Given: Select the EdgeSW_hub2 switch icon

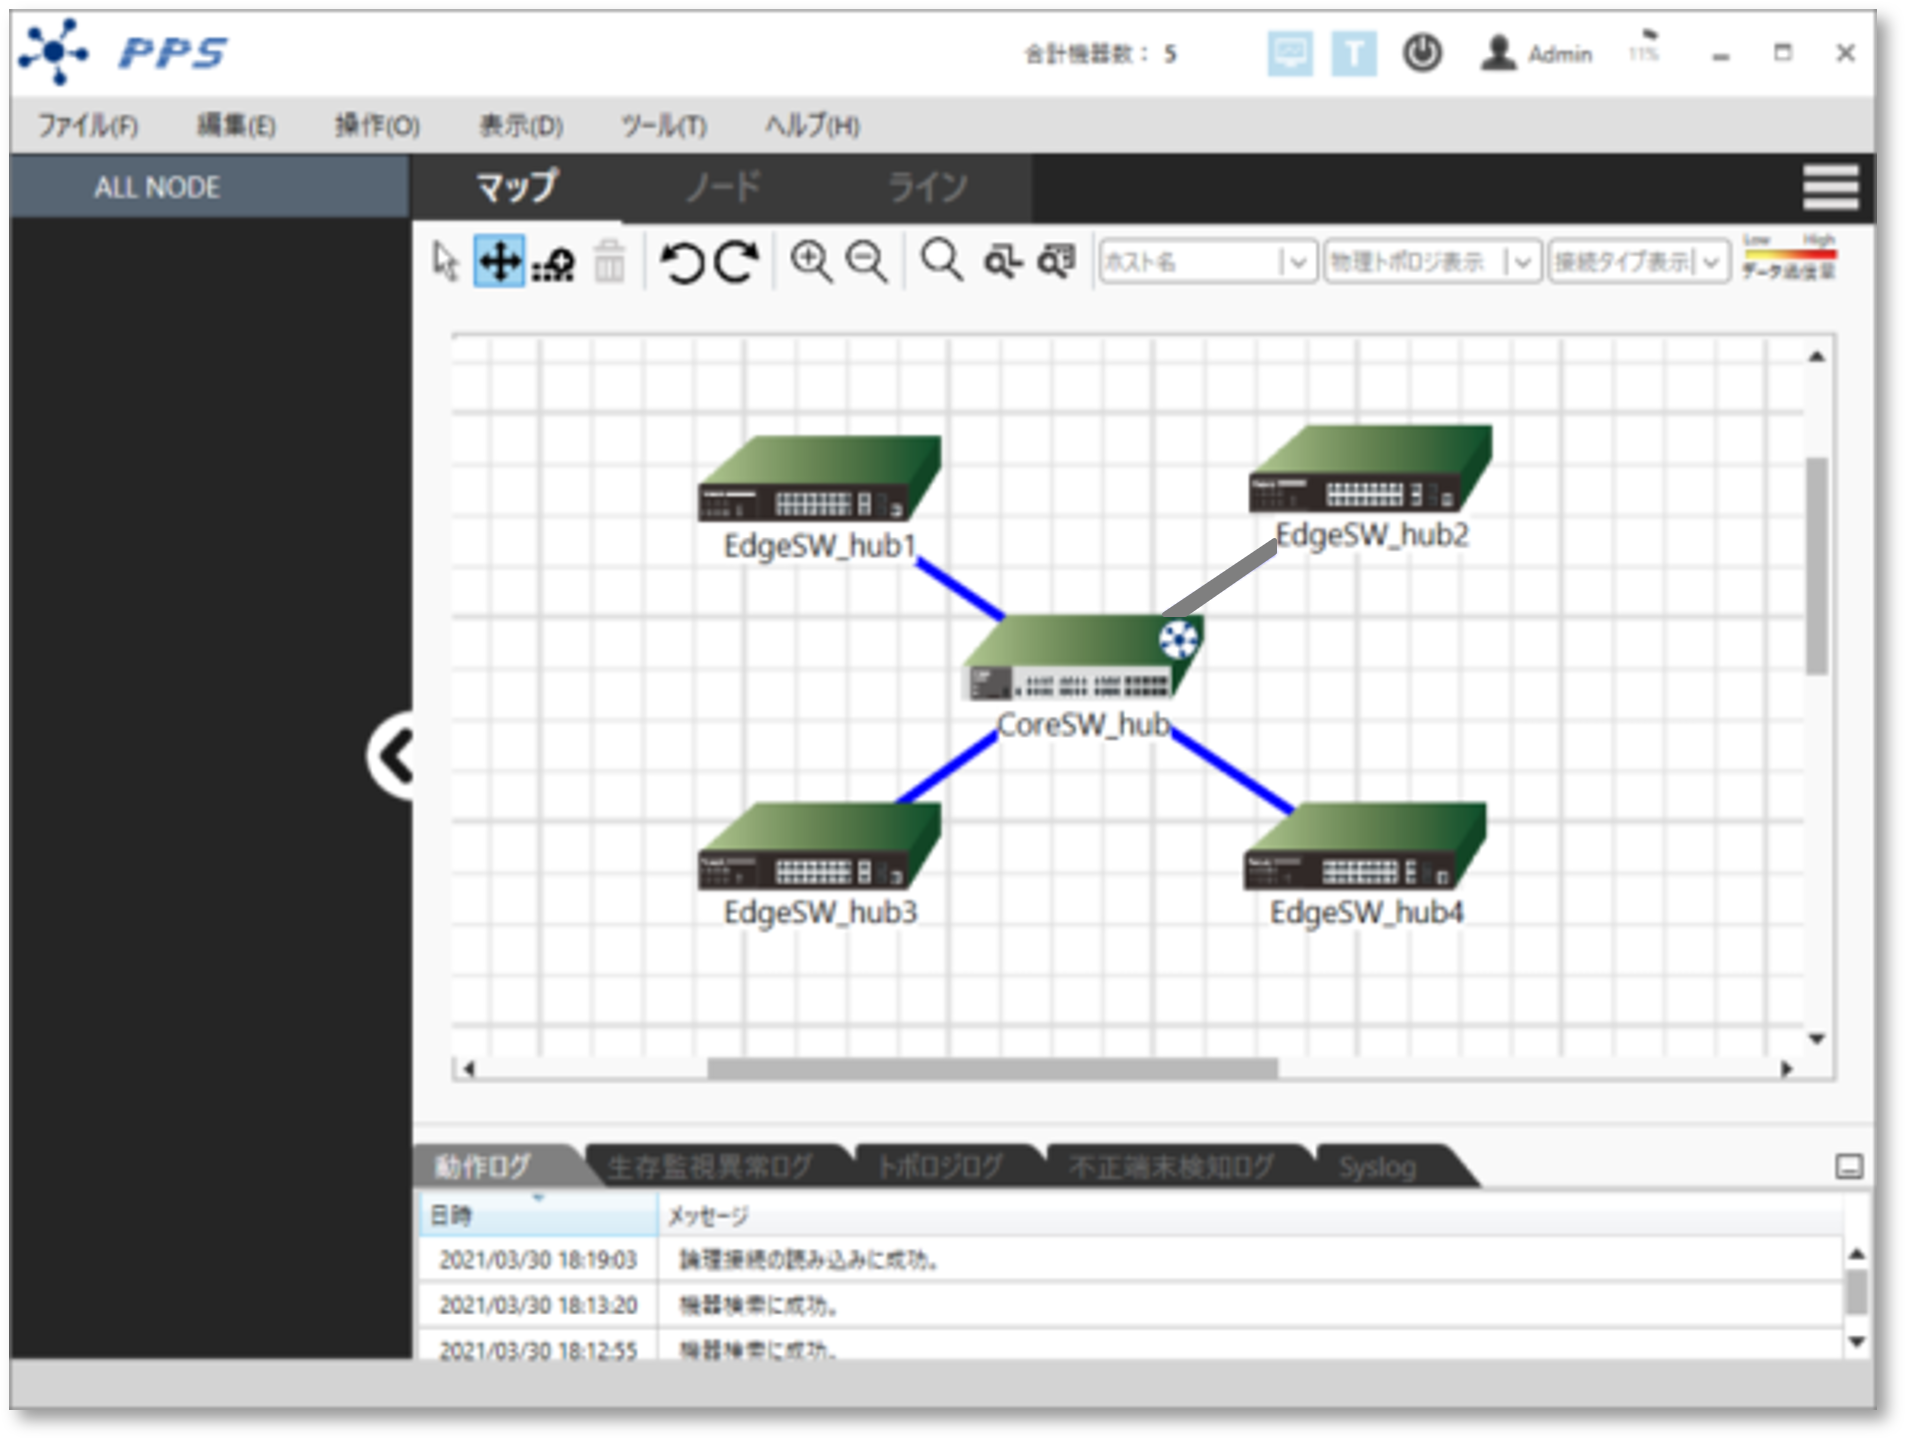Looking at the screenshot, I should (x=1370, y=468).
